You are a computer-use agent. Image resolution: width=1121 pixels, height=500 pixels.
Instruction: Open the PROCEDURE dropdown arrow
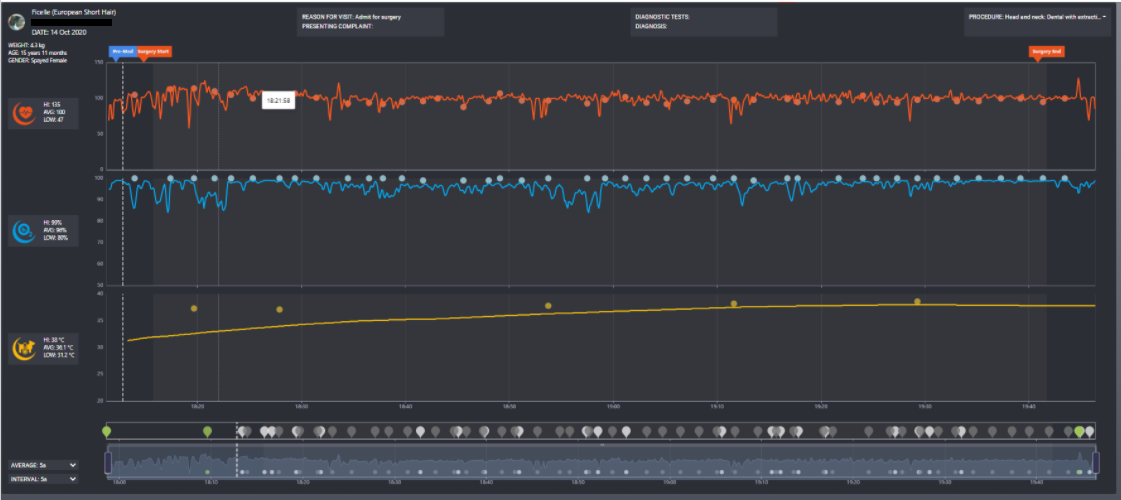1105,16
